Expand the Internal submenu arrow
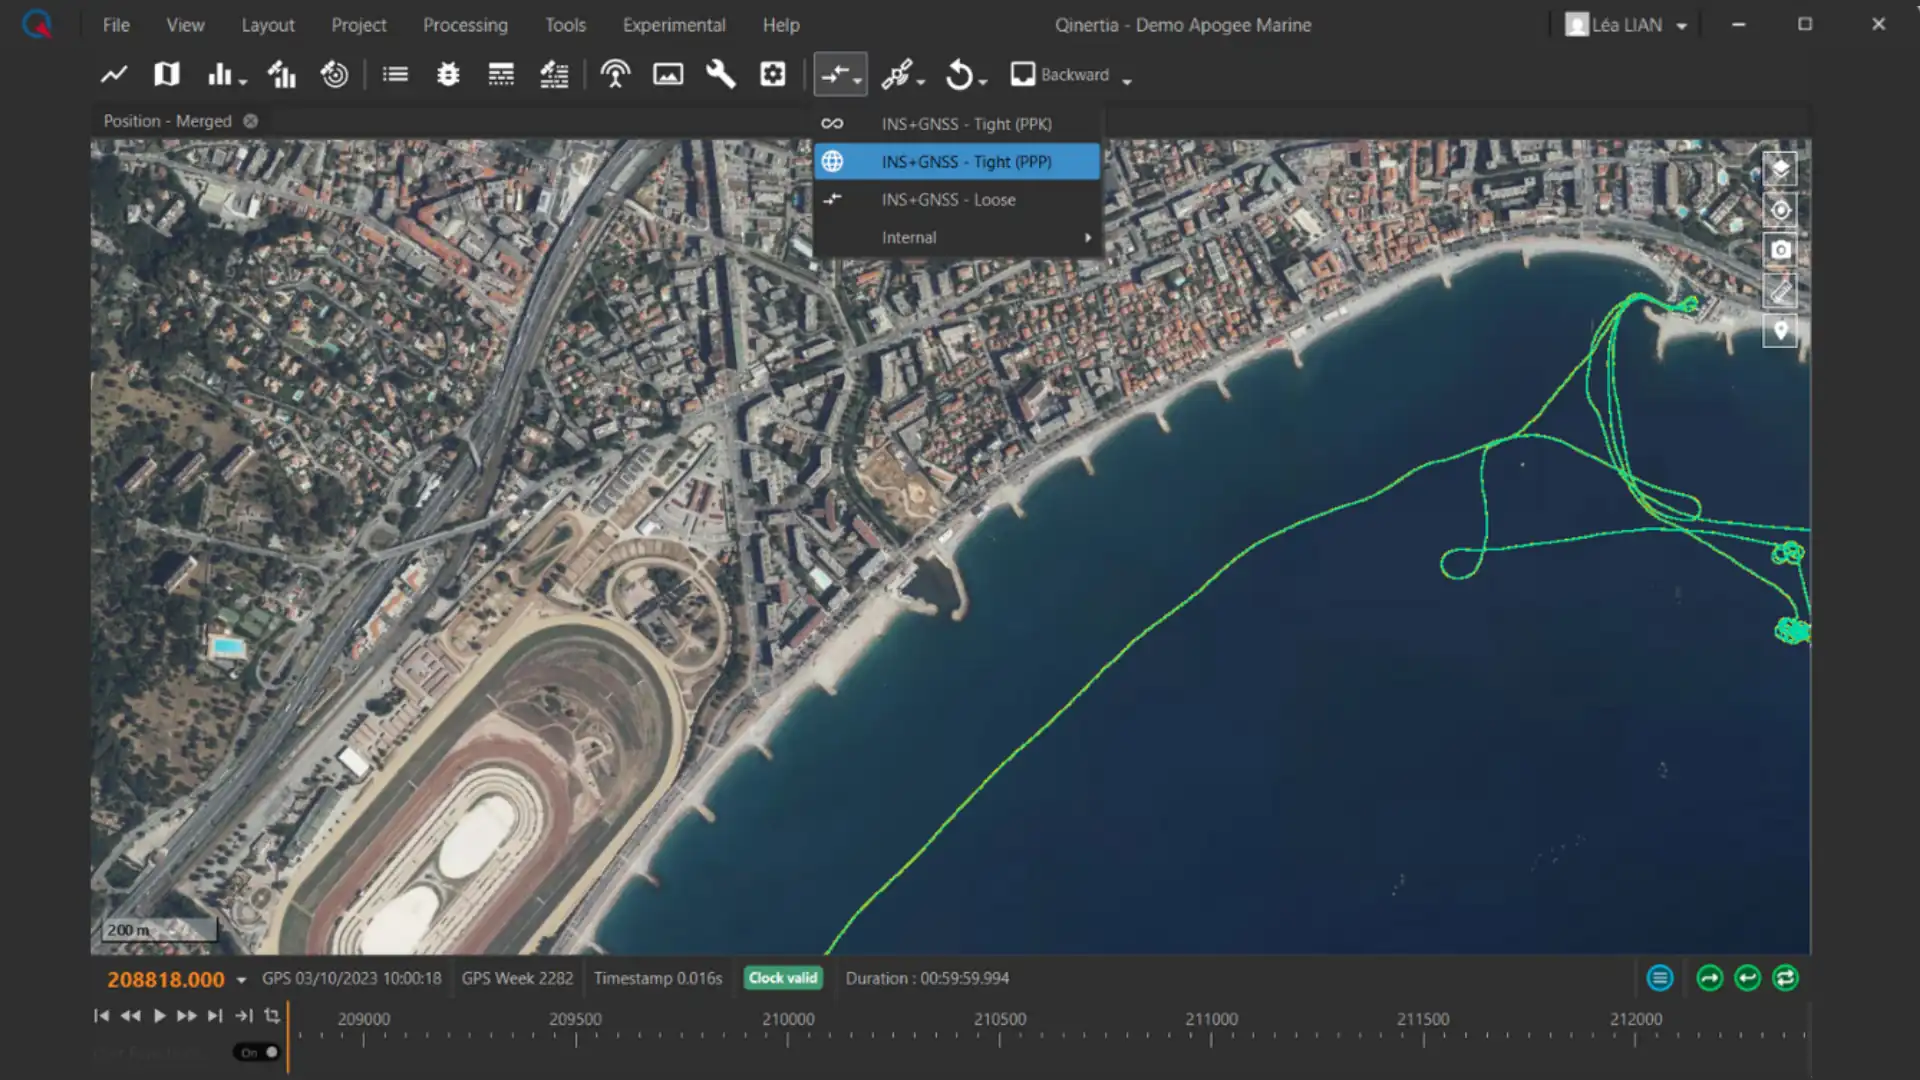The height and width of the screenshot is (1080, 1920). [1088, 238]
